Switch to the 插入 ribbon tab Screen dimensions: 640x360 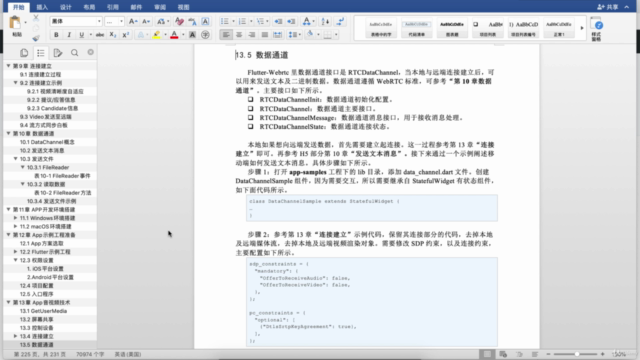click(x=42, y=7)
